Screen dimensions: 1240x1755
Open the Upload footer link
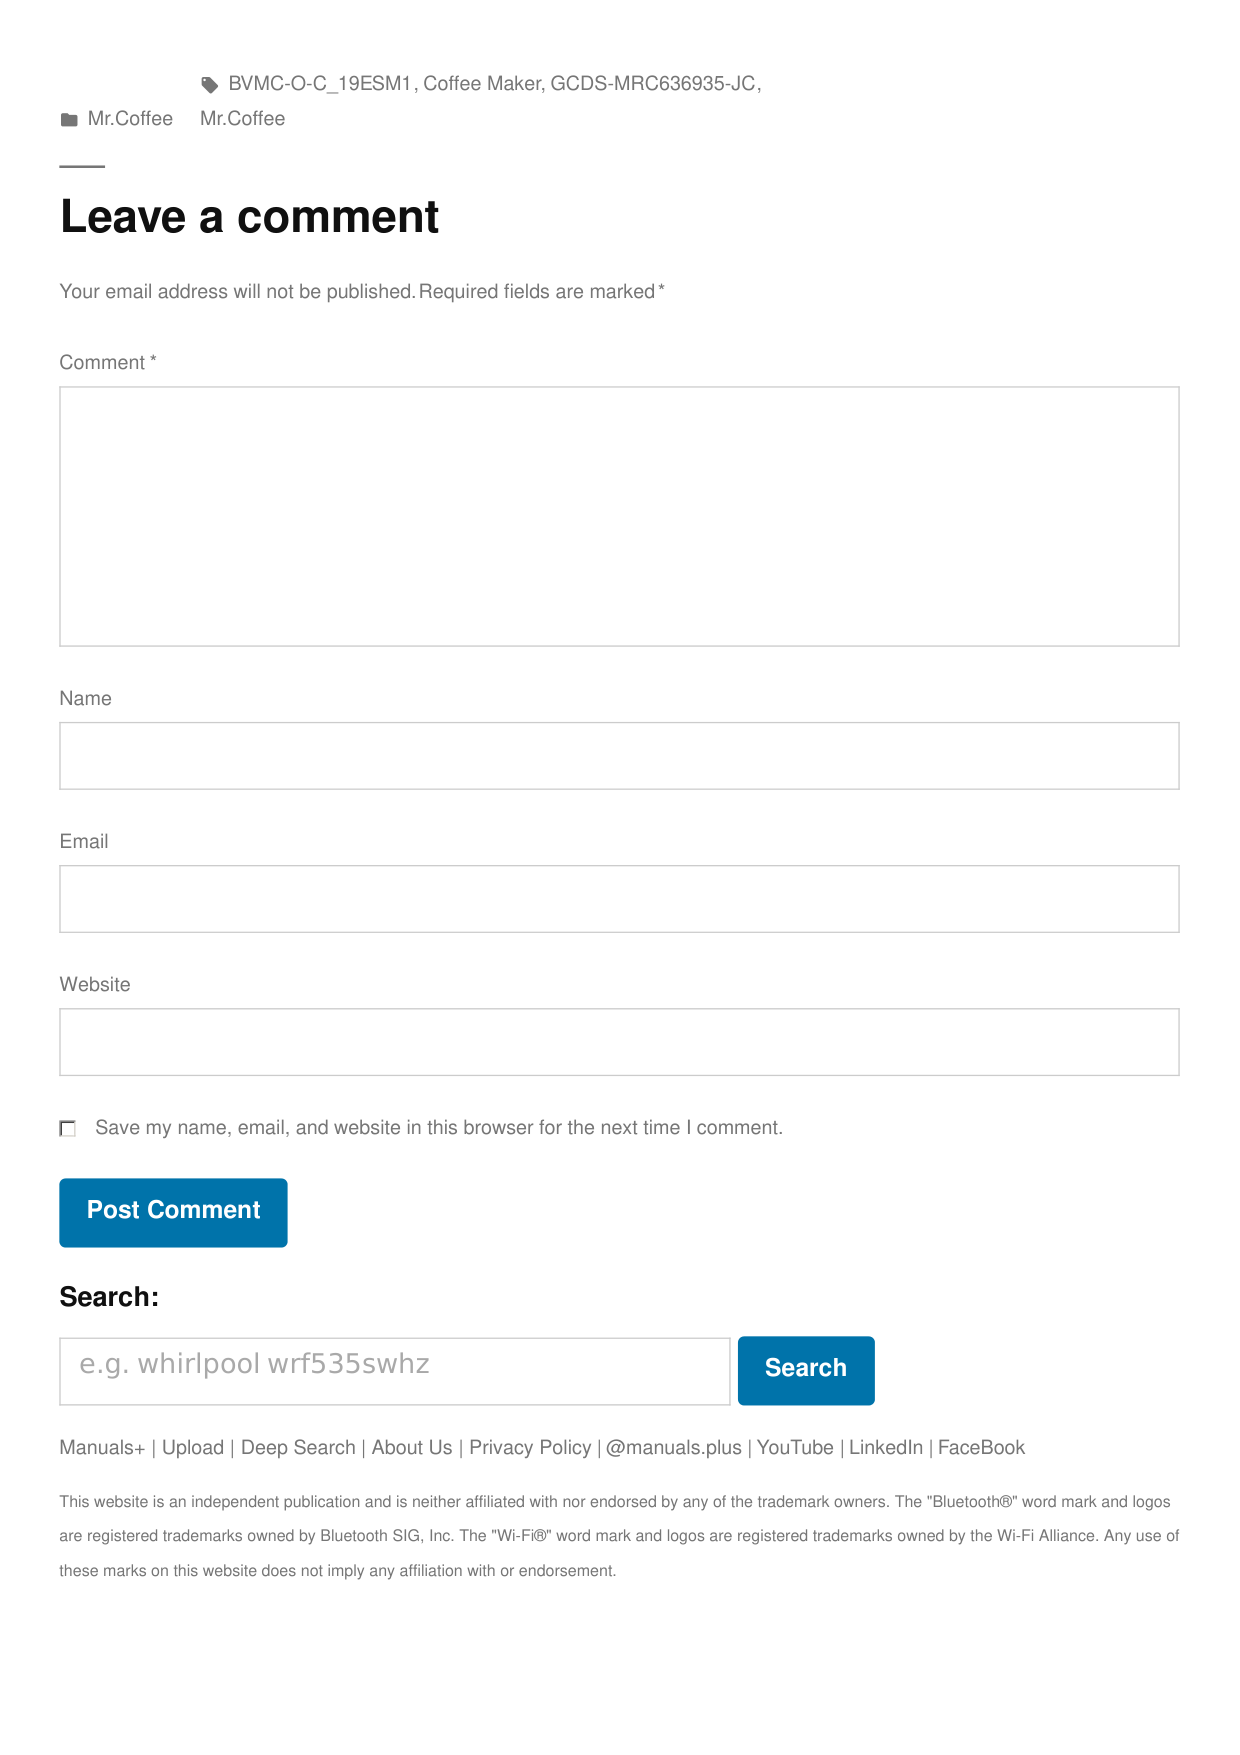tap(193, 1448)
